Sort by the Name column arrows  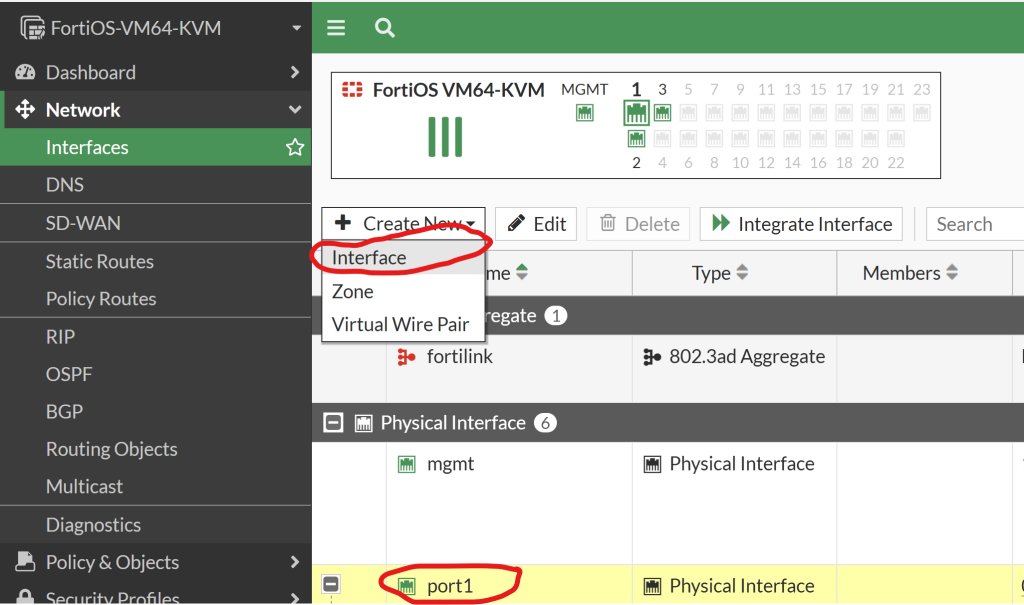(x=522, y=272)
